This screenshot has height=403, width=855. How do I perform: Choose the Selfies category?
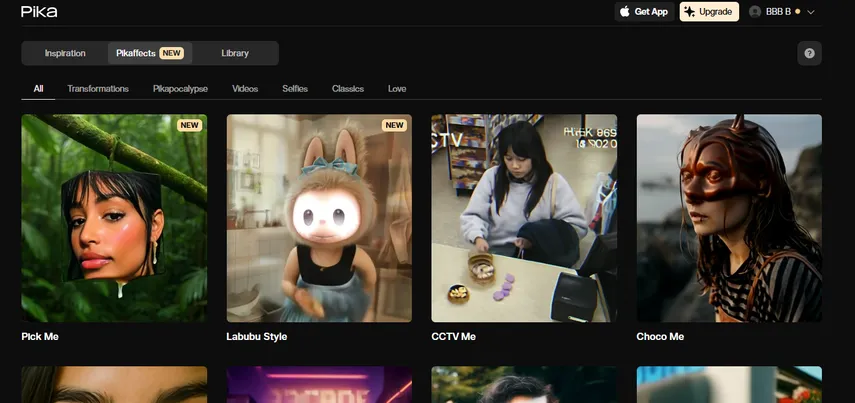295,89
